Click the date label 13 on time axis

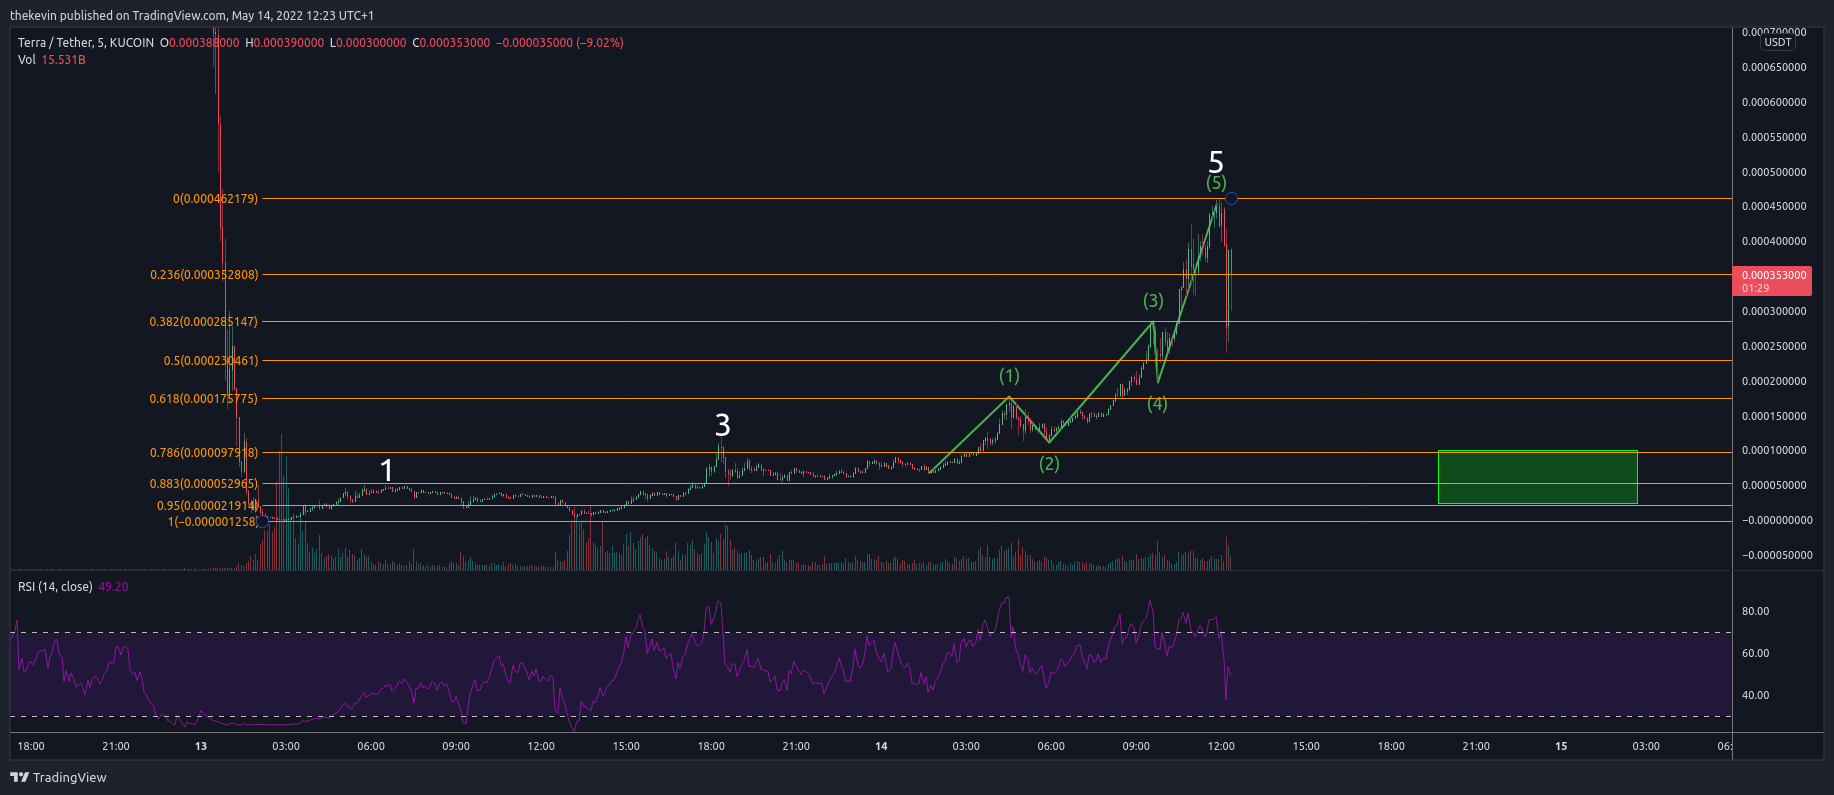point(201,747)
